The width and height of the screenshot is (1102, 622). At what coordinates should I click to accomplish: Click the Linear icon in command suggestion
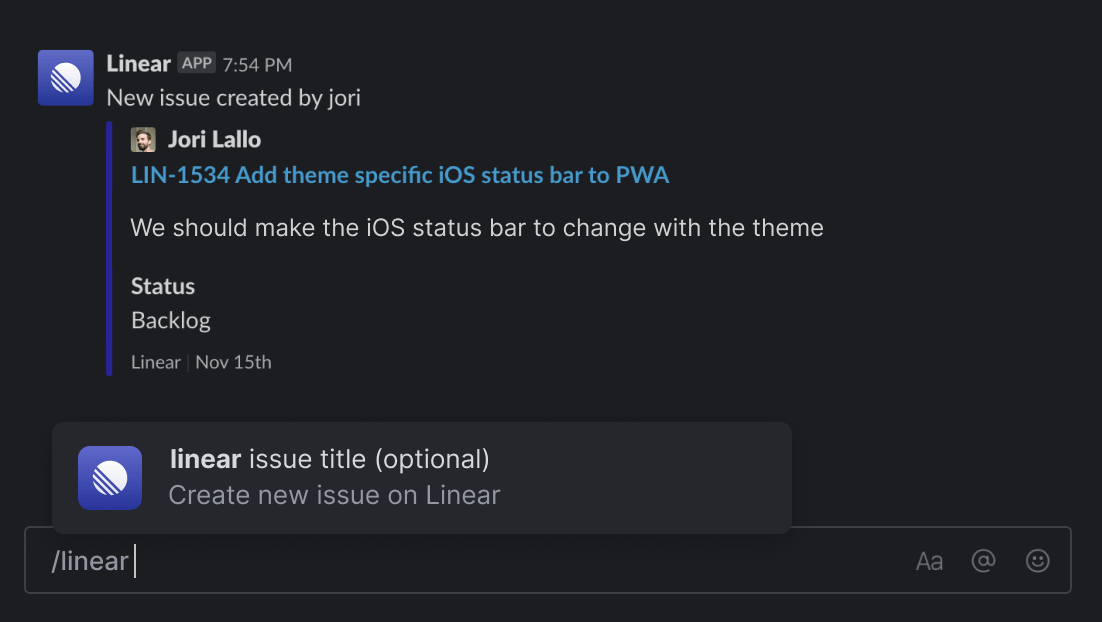pos(110,478)
